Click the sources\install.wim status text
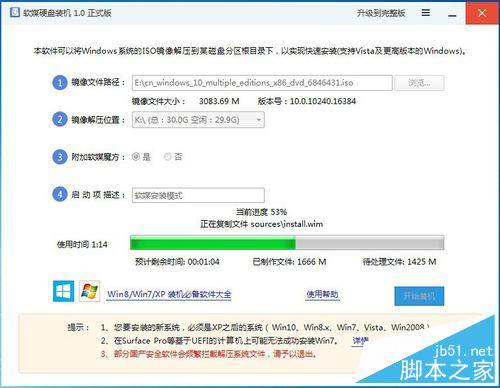Image resolution: width=500 pixels, height=388 pixels. coord(261,224)
